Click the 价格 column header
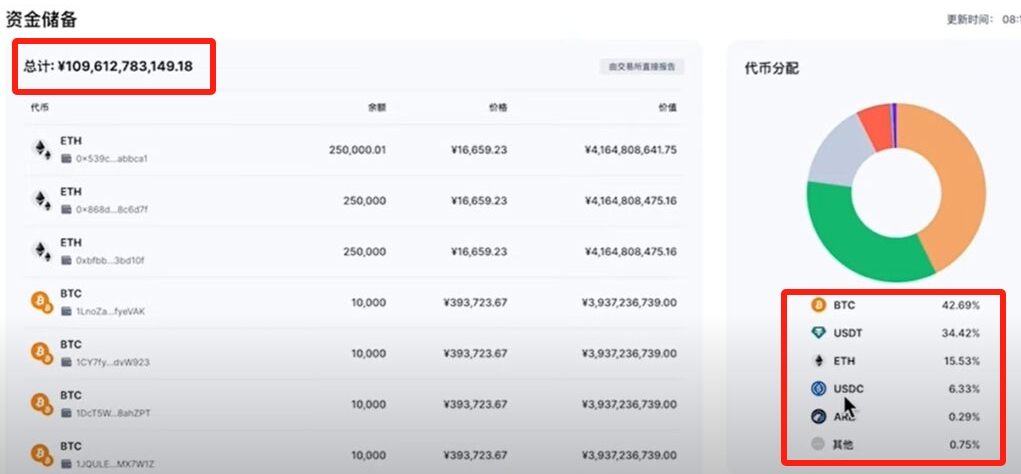 [x=497, y=107]
